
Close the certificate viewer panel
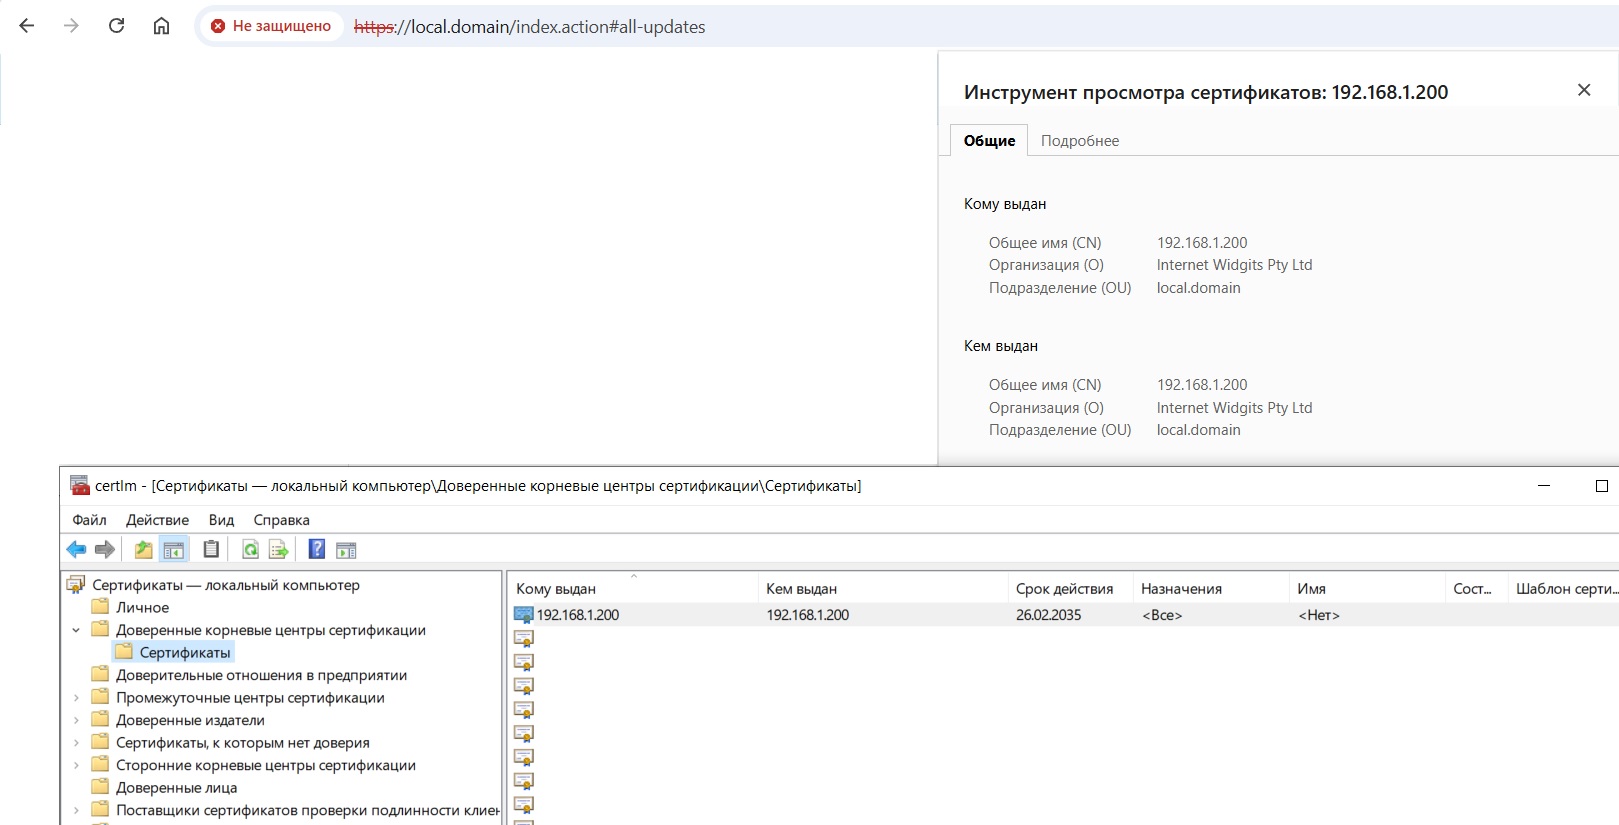pos(1584,90)
